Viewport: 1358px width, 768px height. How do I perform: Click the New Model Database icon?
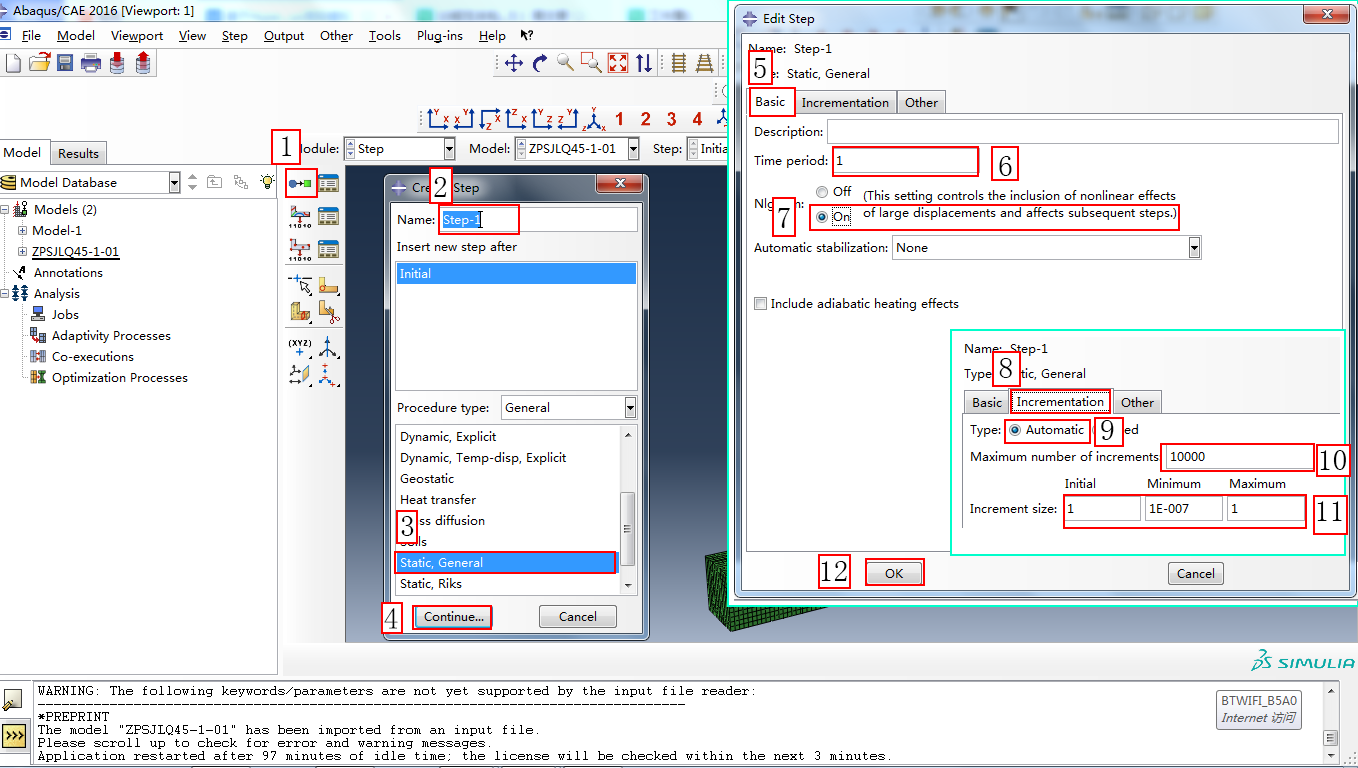(x=13, y=63)
